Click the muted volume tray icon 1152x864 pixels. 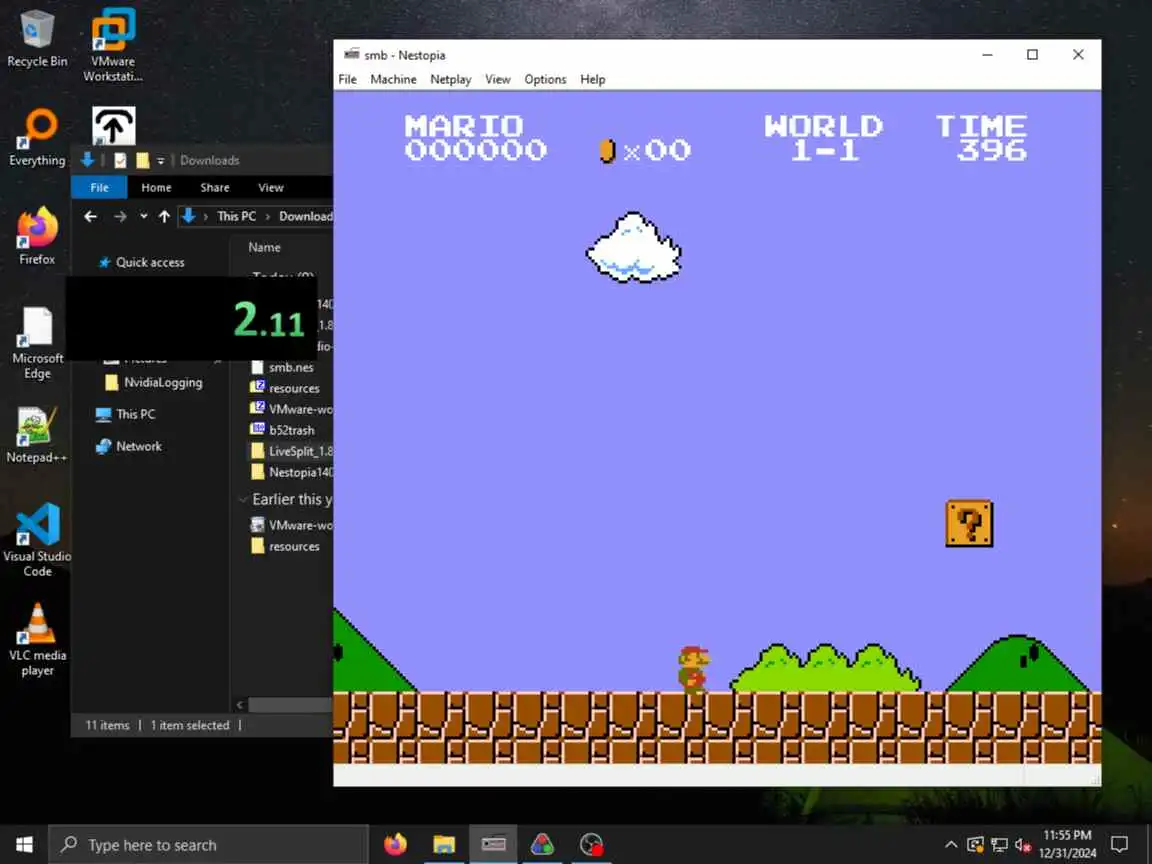1023,845
